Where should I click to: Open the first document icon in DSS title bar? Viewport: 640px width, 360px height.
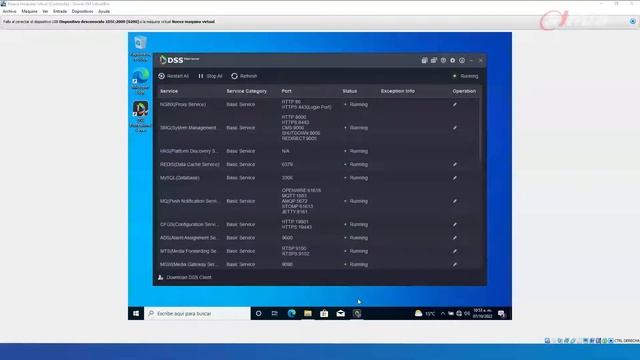[x=424, y=60]
